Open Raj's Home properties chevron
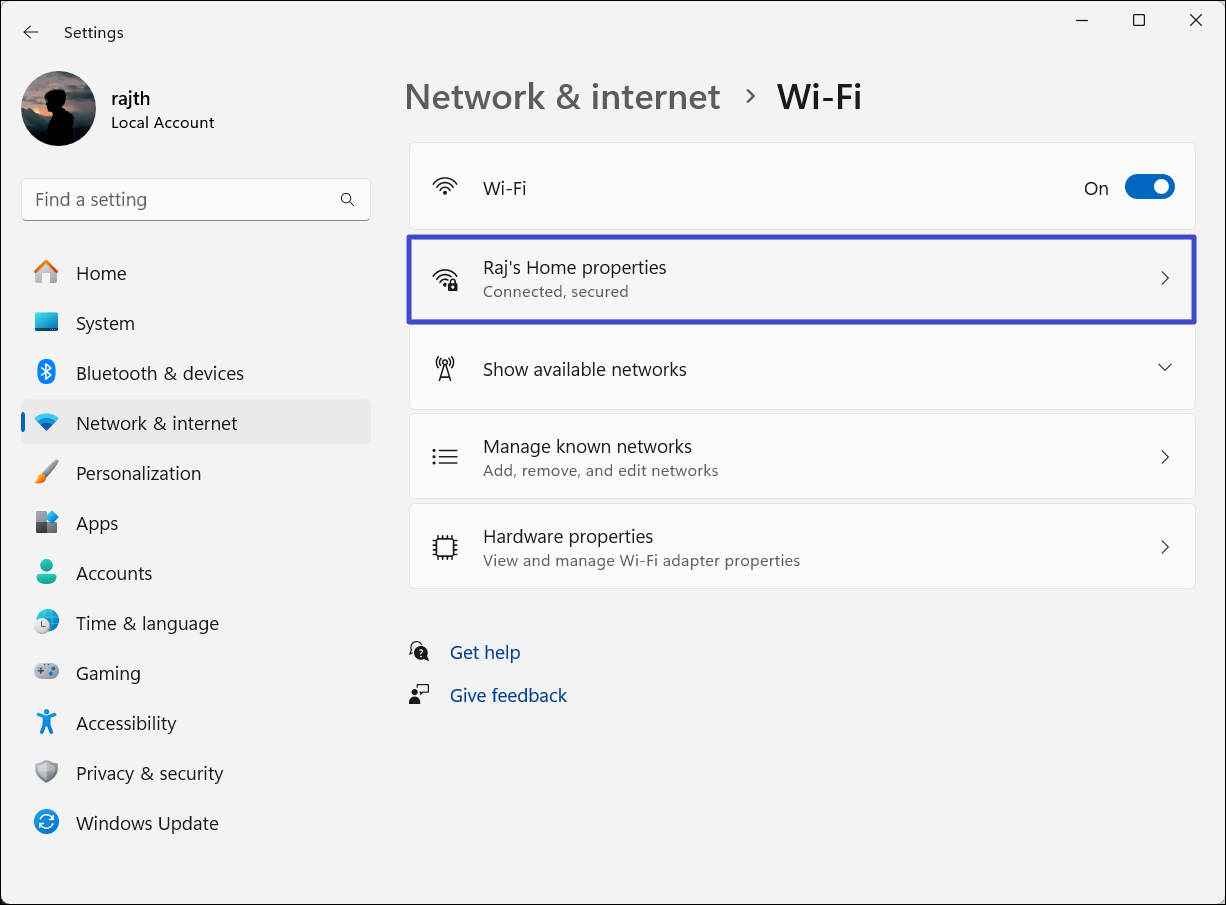Viewport: 1226px width, 905px height. tap(1164, 279)
